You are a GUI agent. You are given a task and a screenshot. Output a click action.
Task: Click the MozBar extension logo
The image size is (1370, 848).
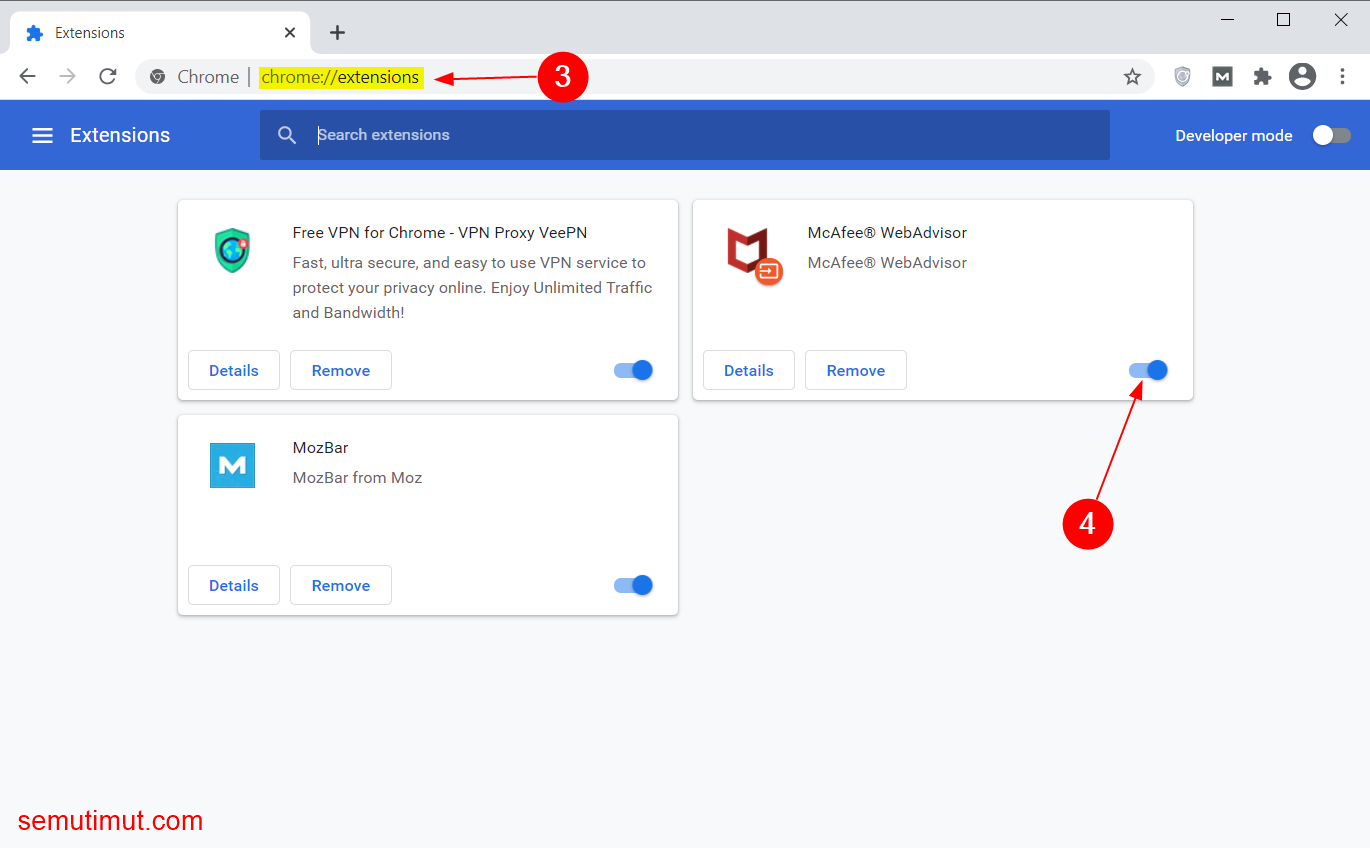coord(232,465)
